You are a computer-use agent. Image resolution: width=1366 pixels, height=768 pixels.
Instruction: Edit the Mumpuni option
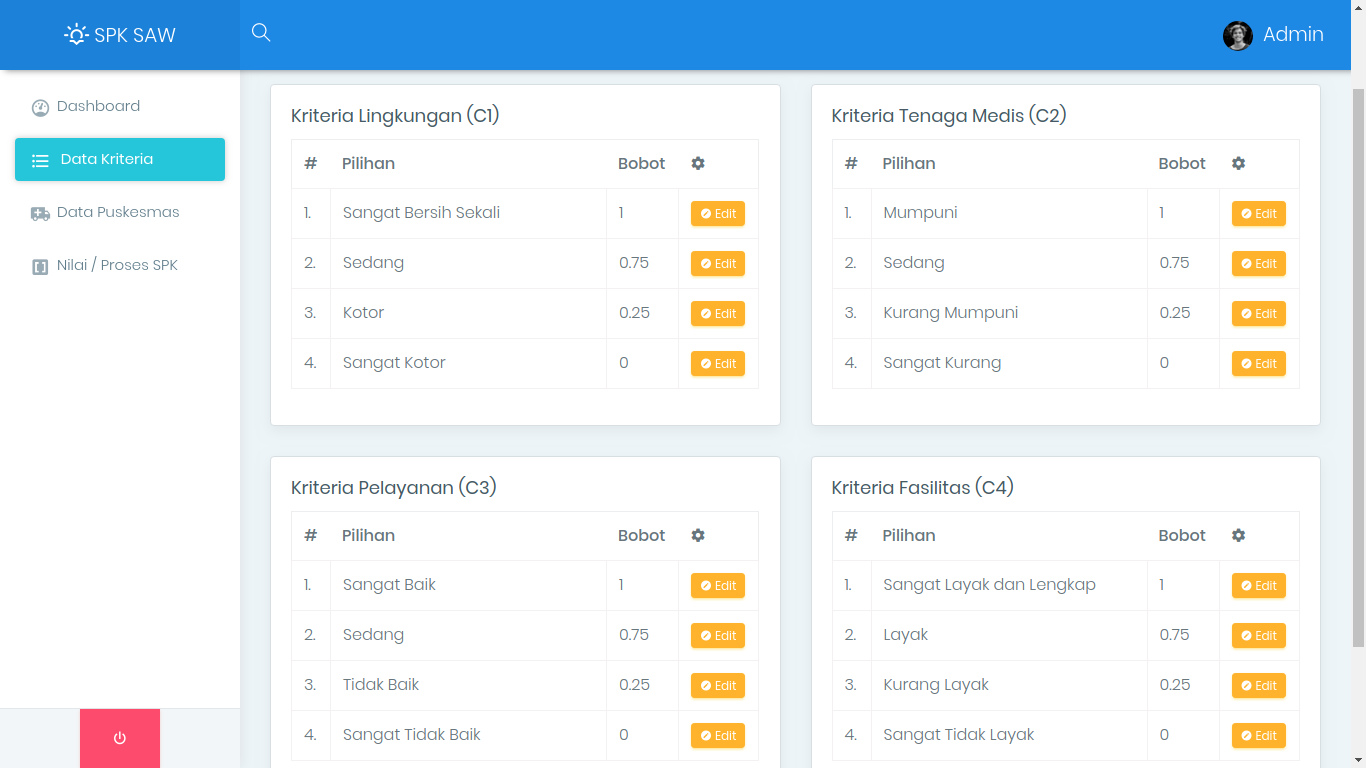point(1258,214)
